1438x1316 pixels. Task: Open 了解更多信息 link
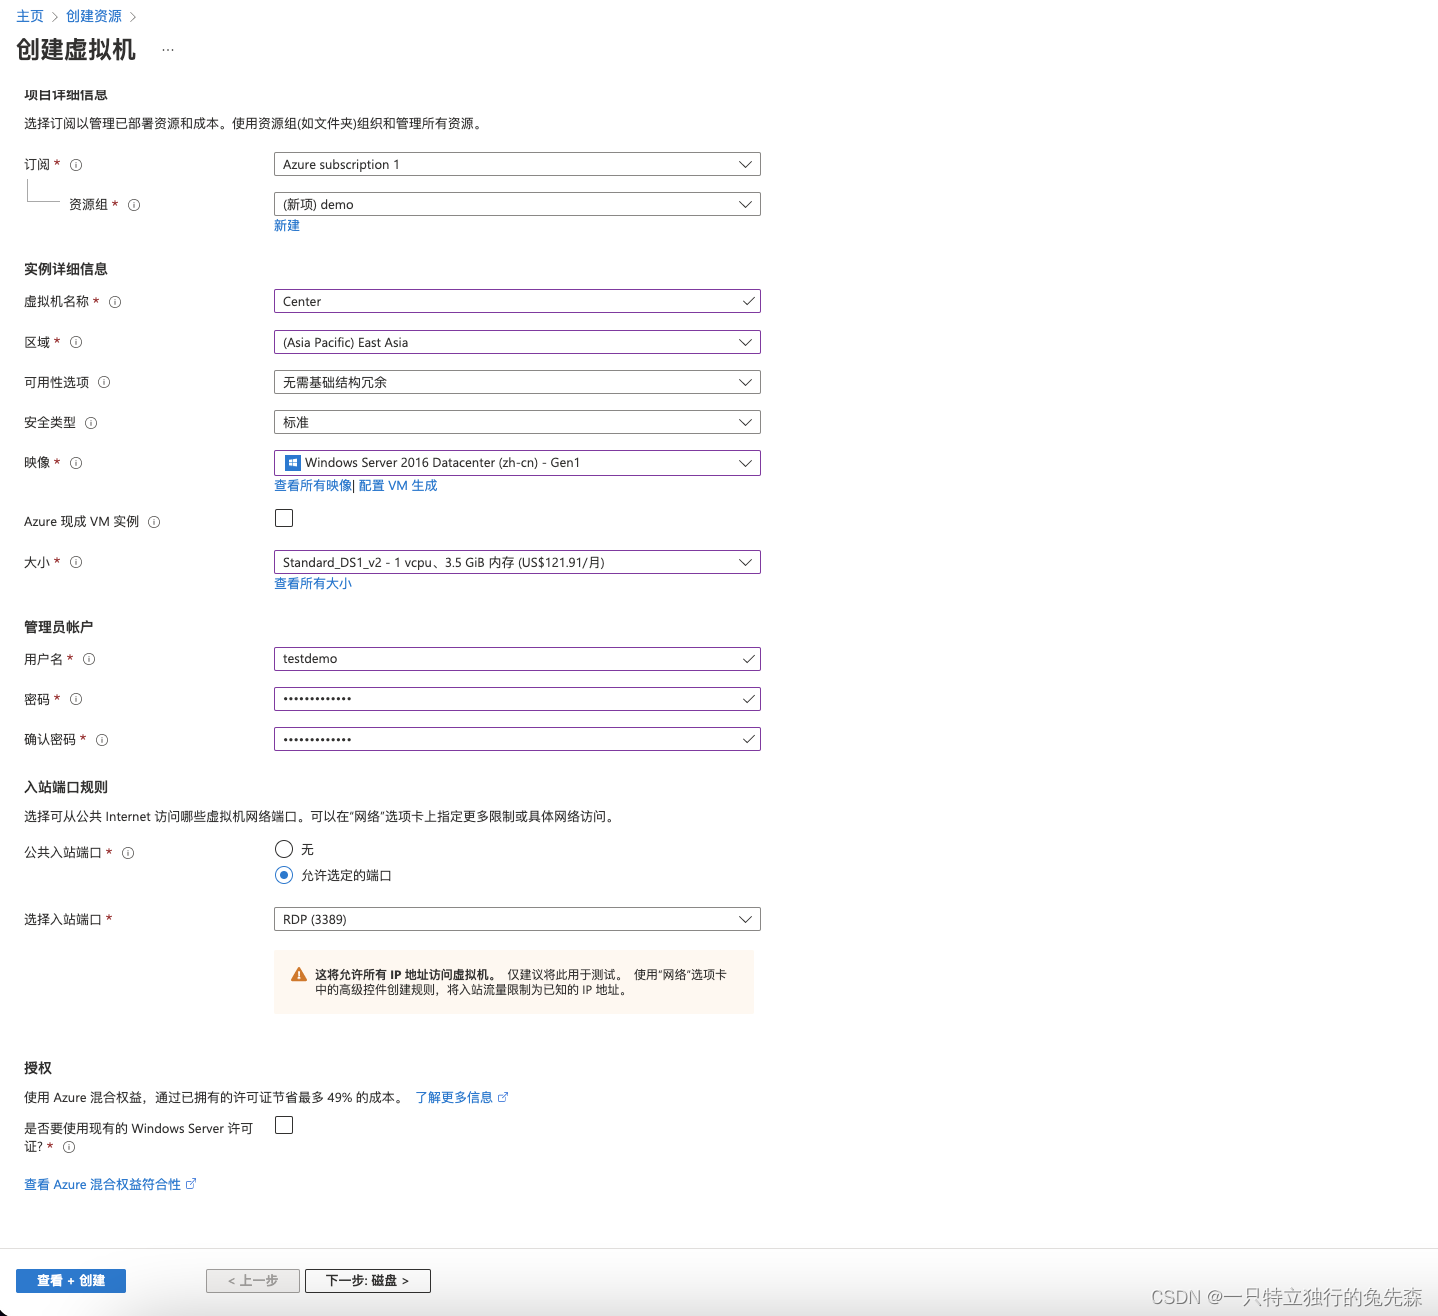454,1097
